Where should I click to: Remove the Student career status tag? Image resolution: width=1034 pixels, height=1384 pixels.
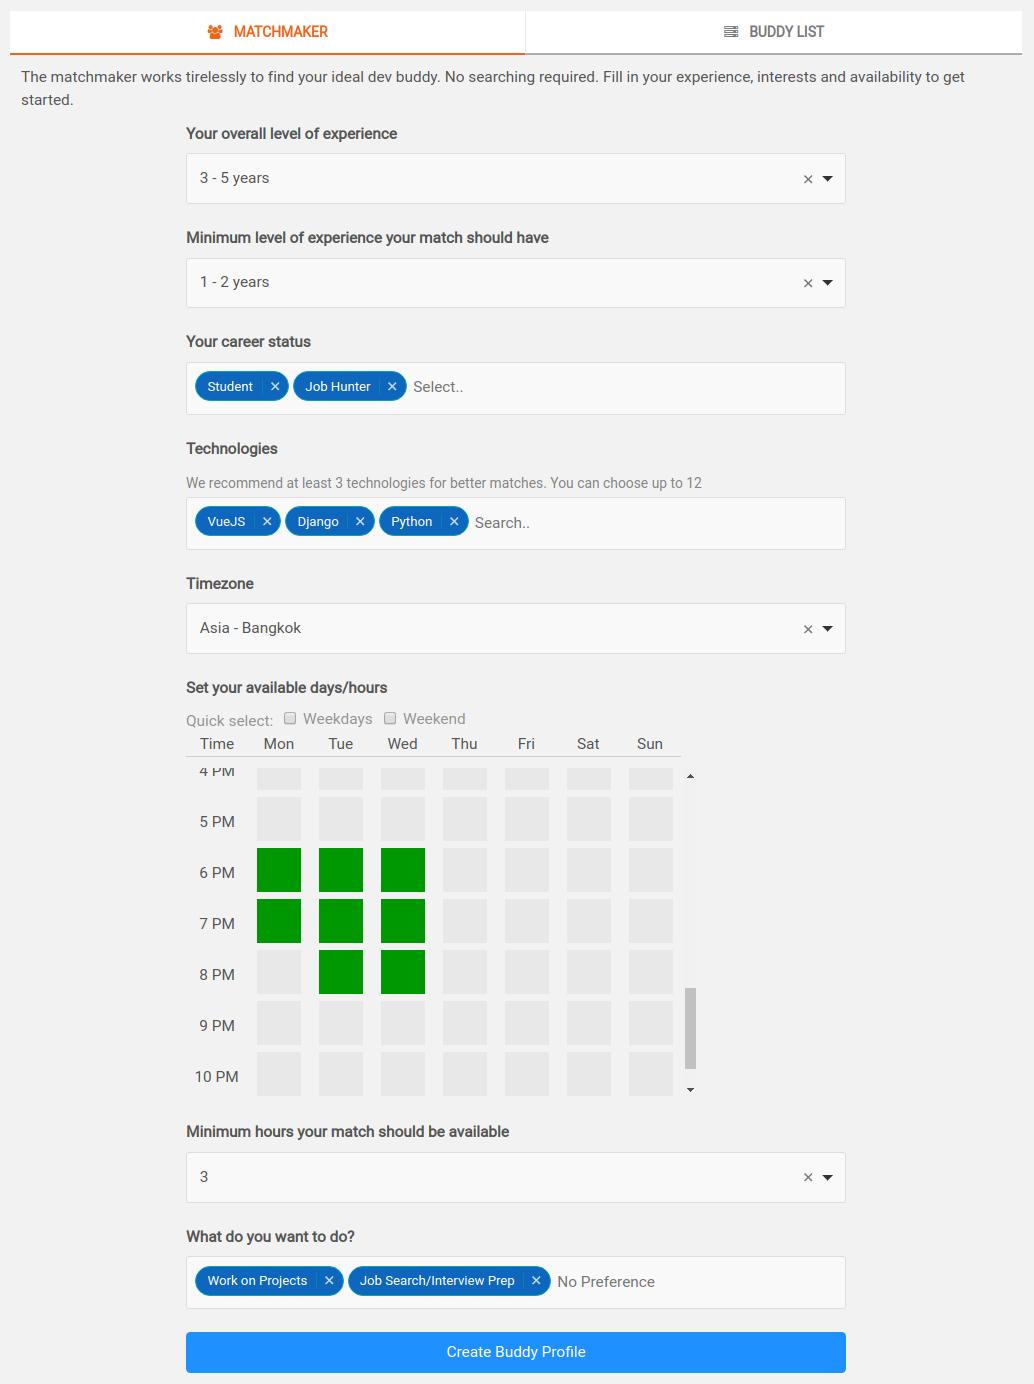275,387
